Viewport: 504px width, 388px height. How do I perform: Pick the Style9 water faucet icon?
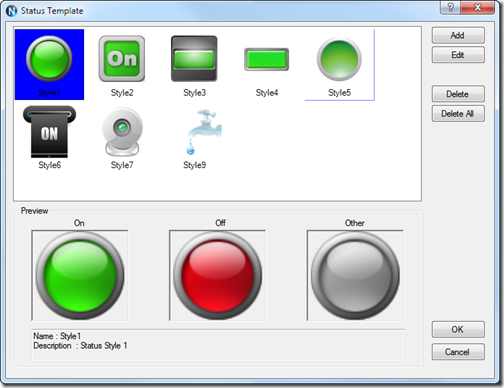[204, 132]
